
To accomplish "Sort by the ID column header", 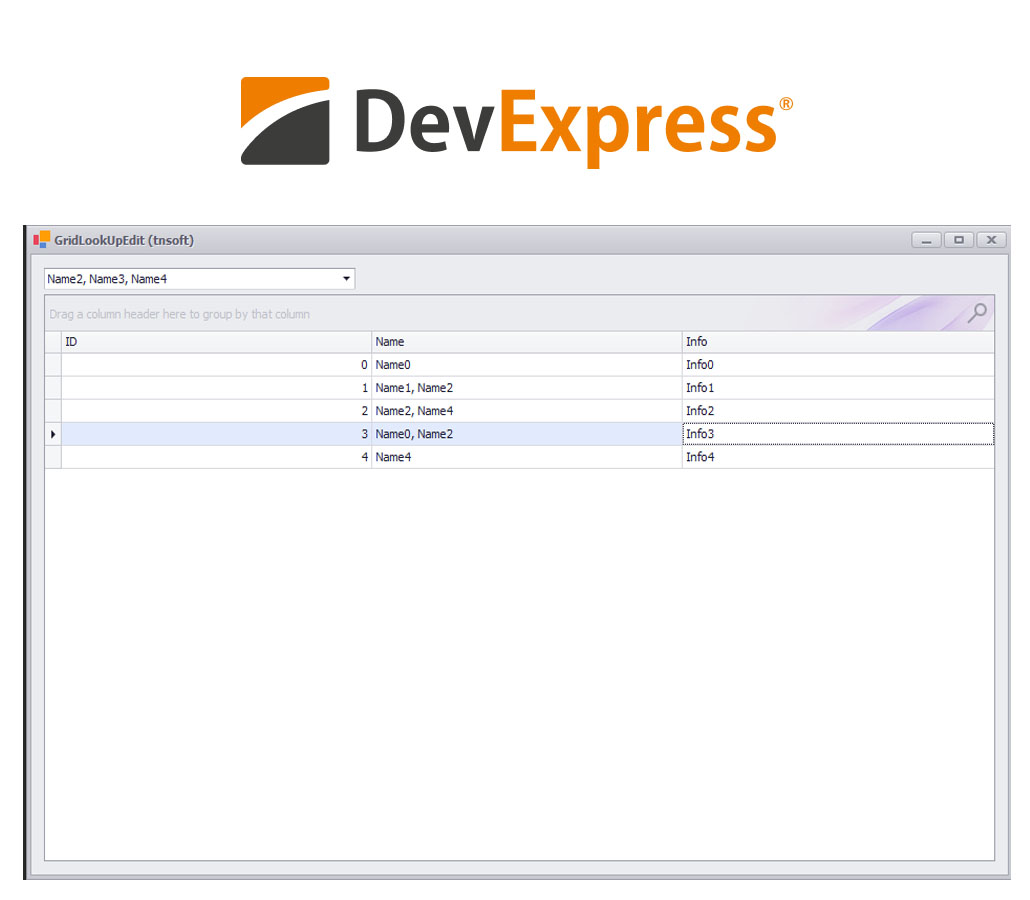I will coord(216,342).
